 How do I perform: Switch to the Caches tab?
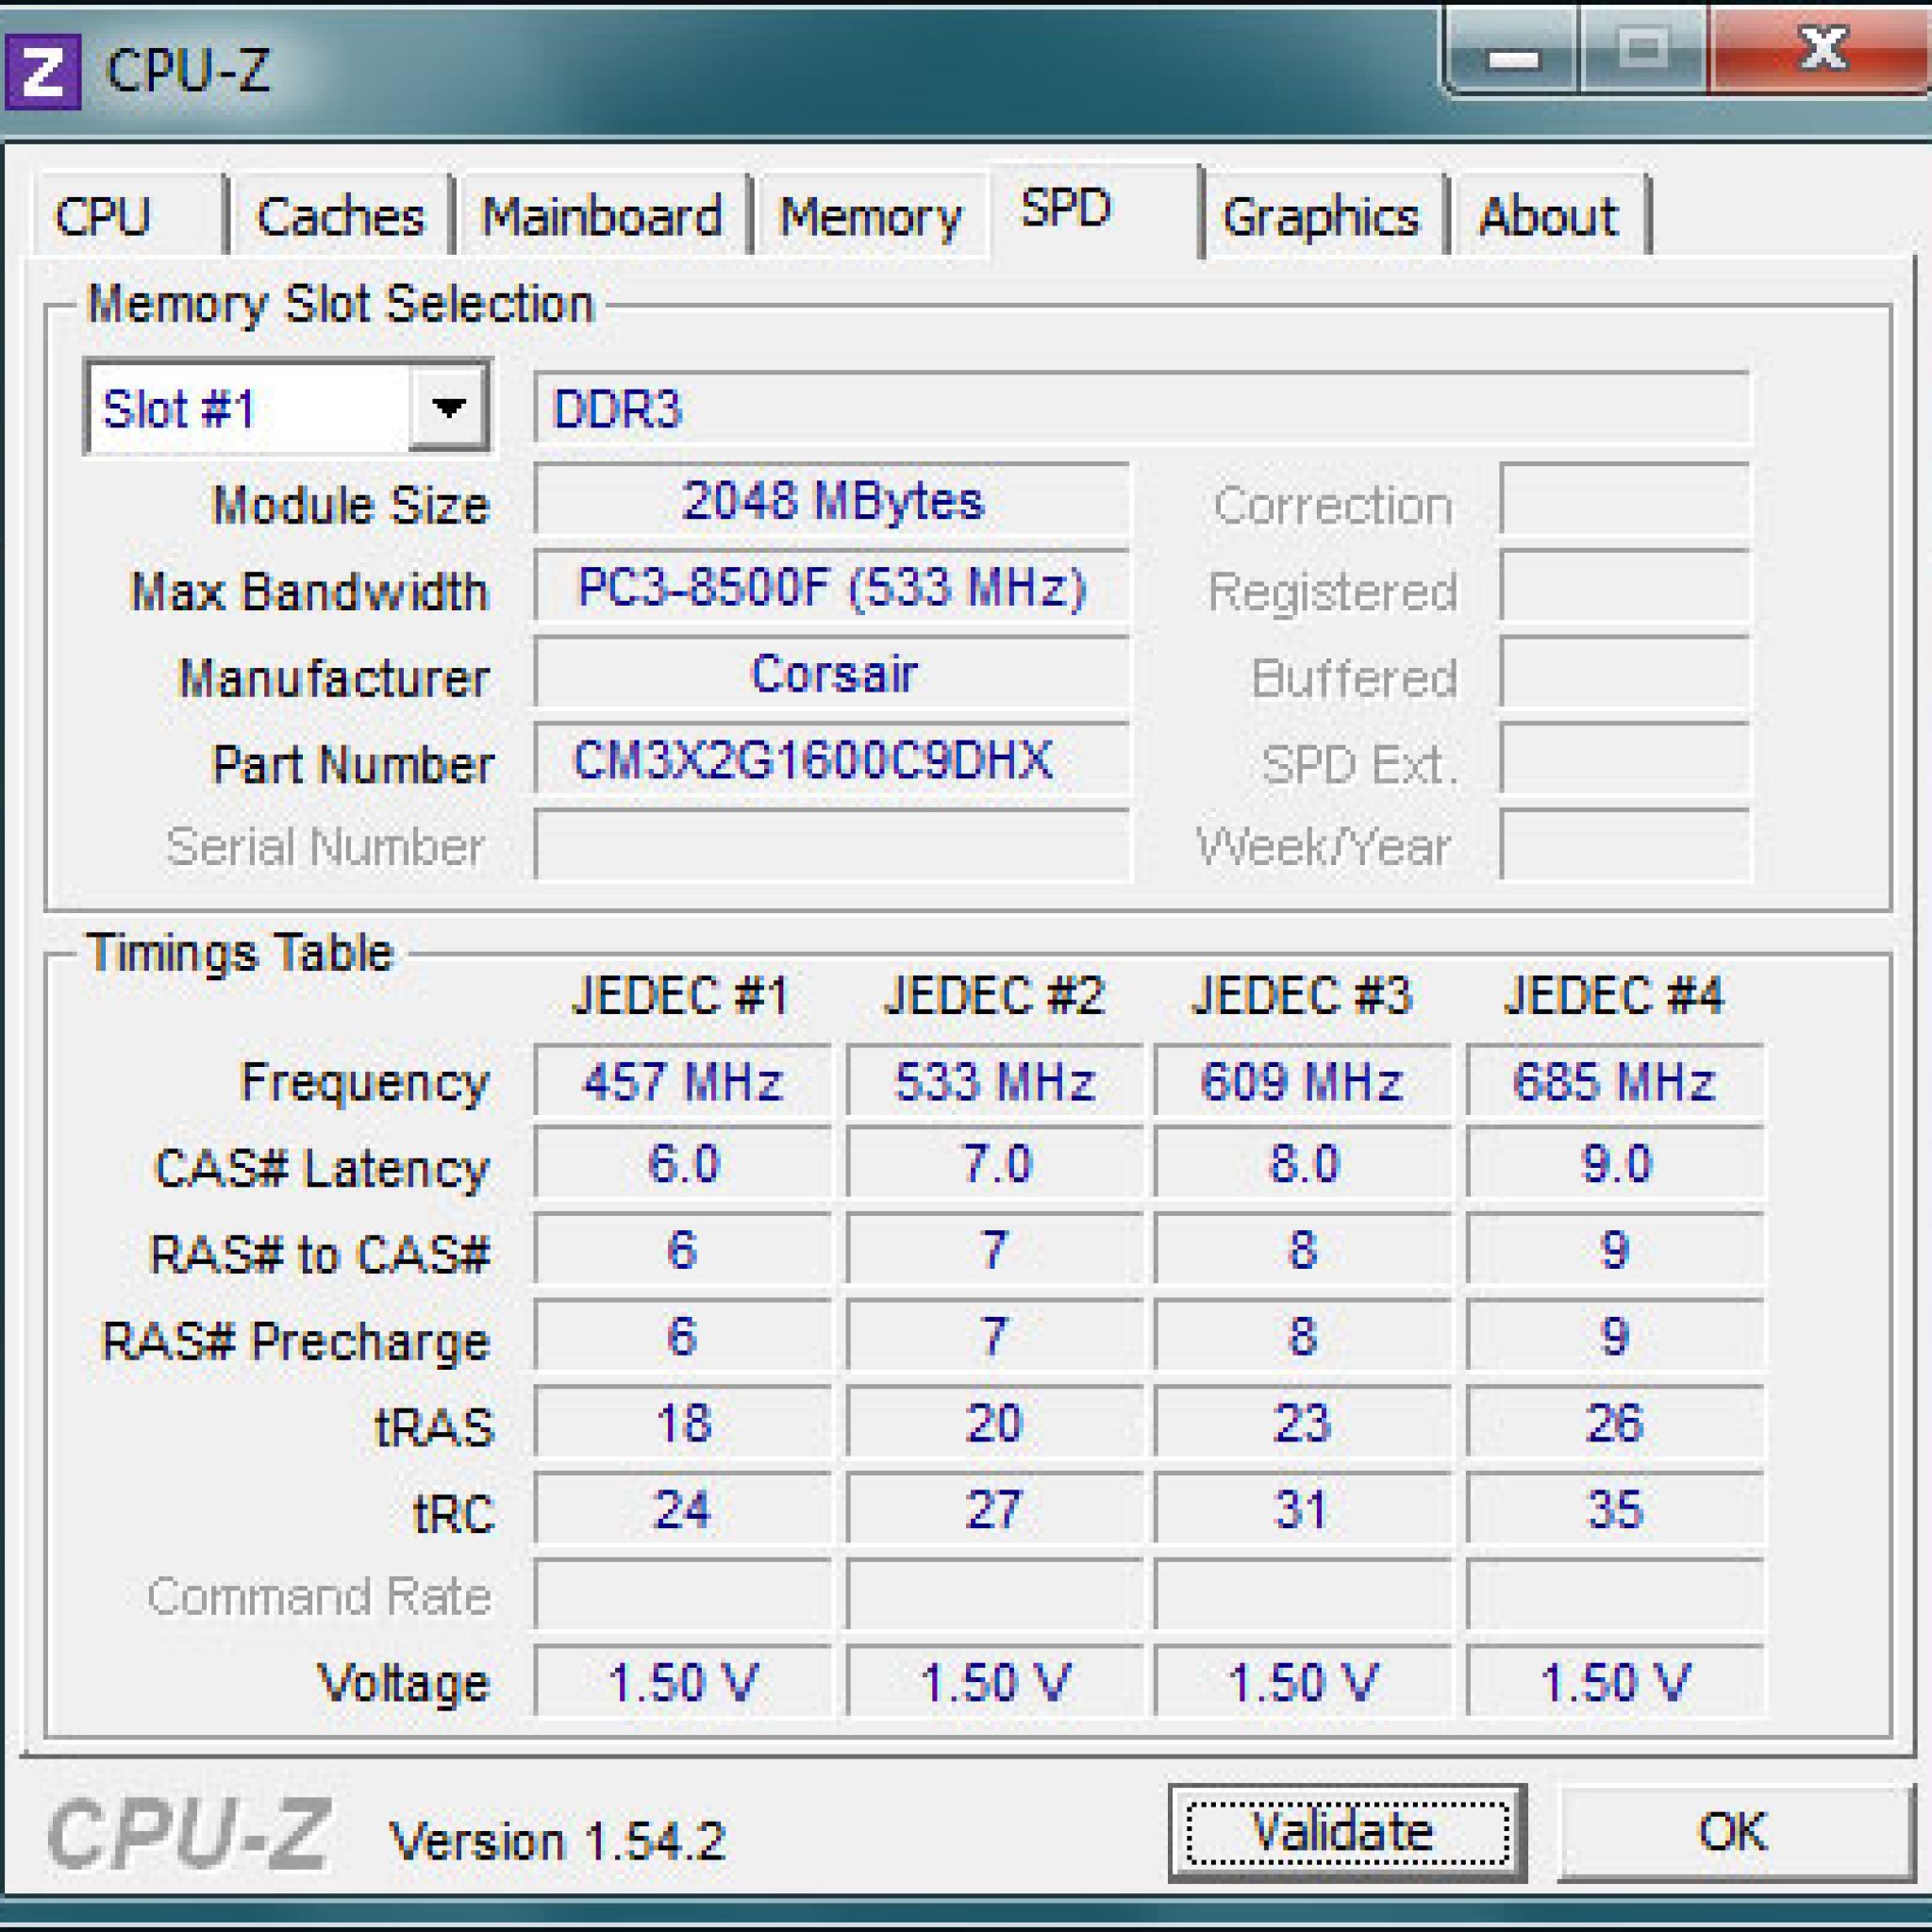click(340, 217)
